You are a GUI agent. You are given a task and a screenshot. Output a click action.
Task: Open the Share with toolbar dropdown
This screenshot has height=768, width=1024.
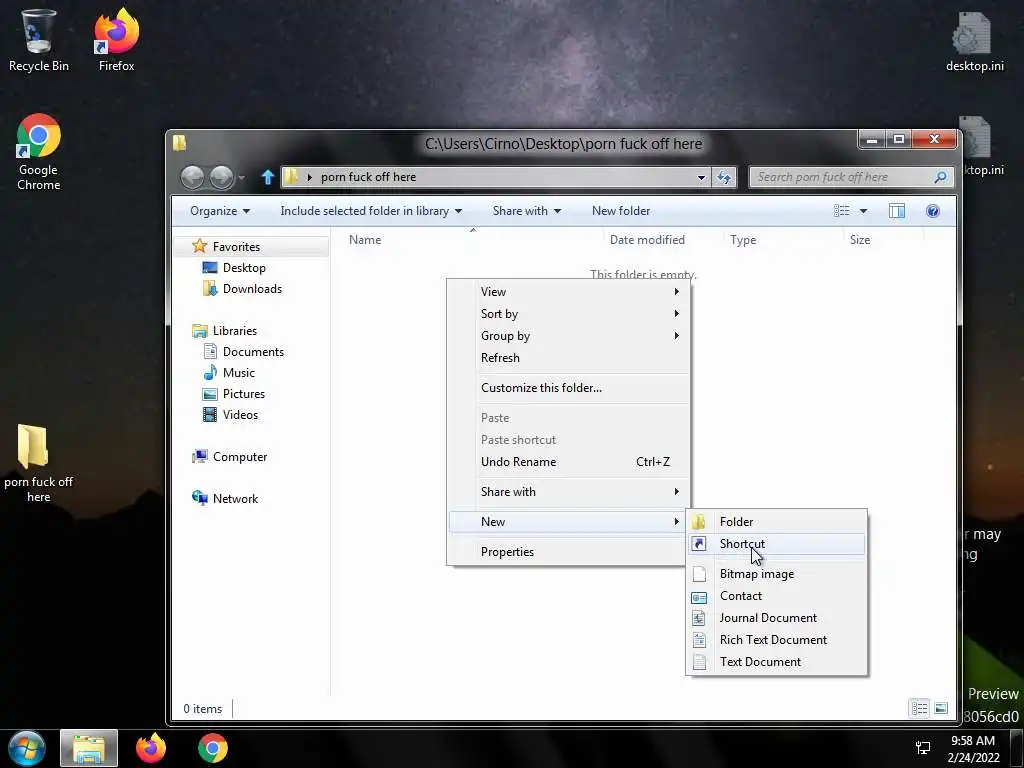(x=526, y=211)
